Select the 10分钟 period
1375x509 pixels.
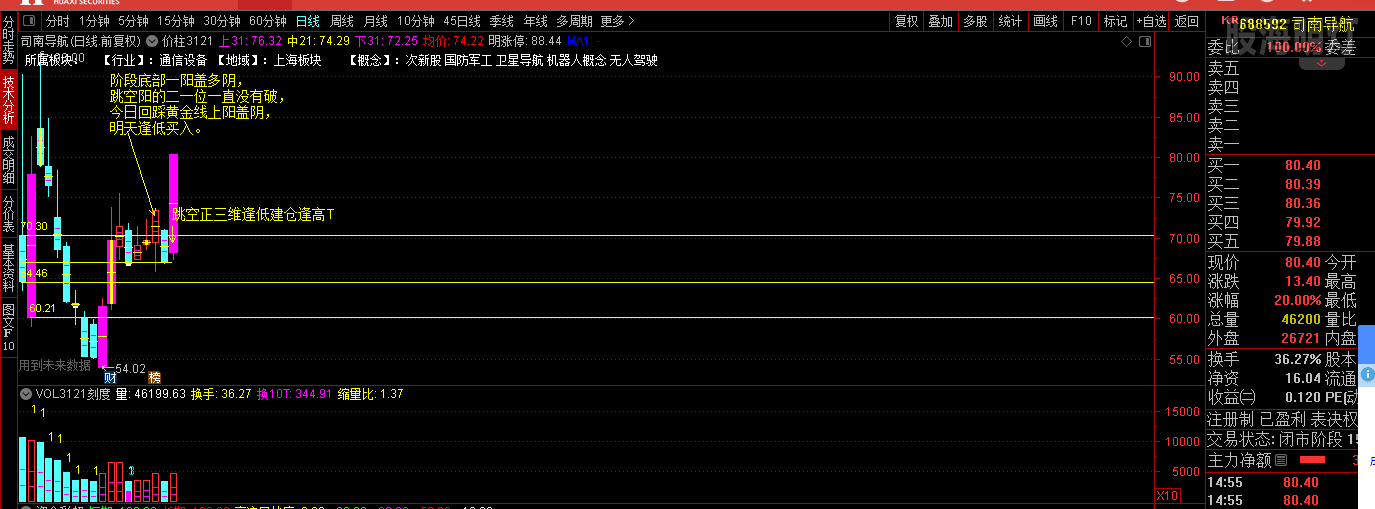415,21
